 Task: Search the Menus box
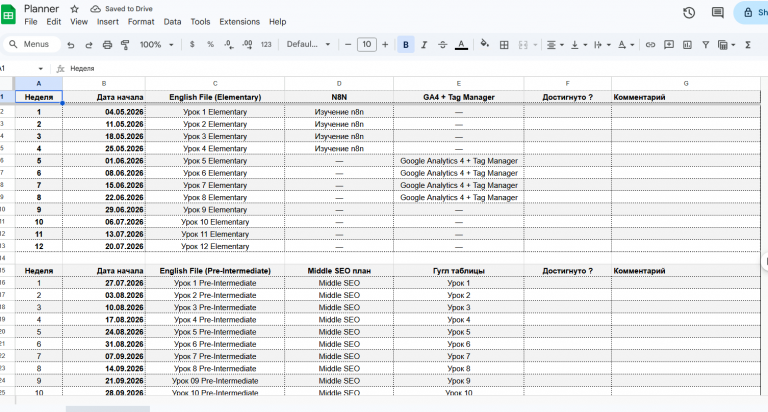click(32, 44)
